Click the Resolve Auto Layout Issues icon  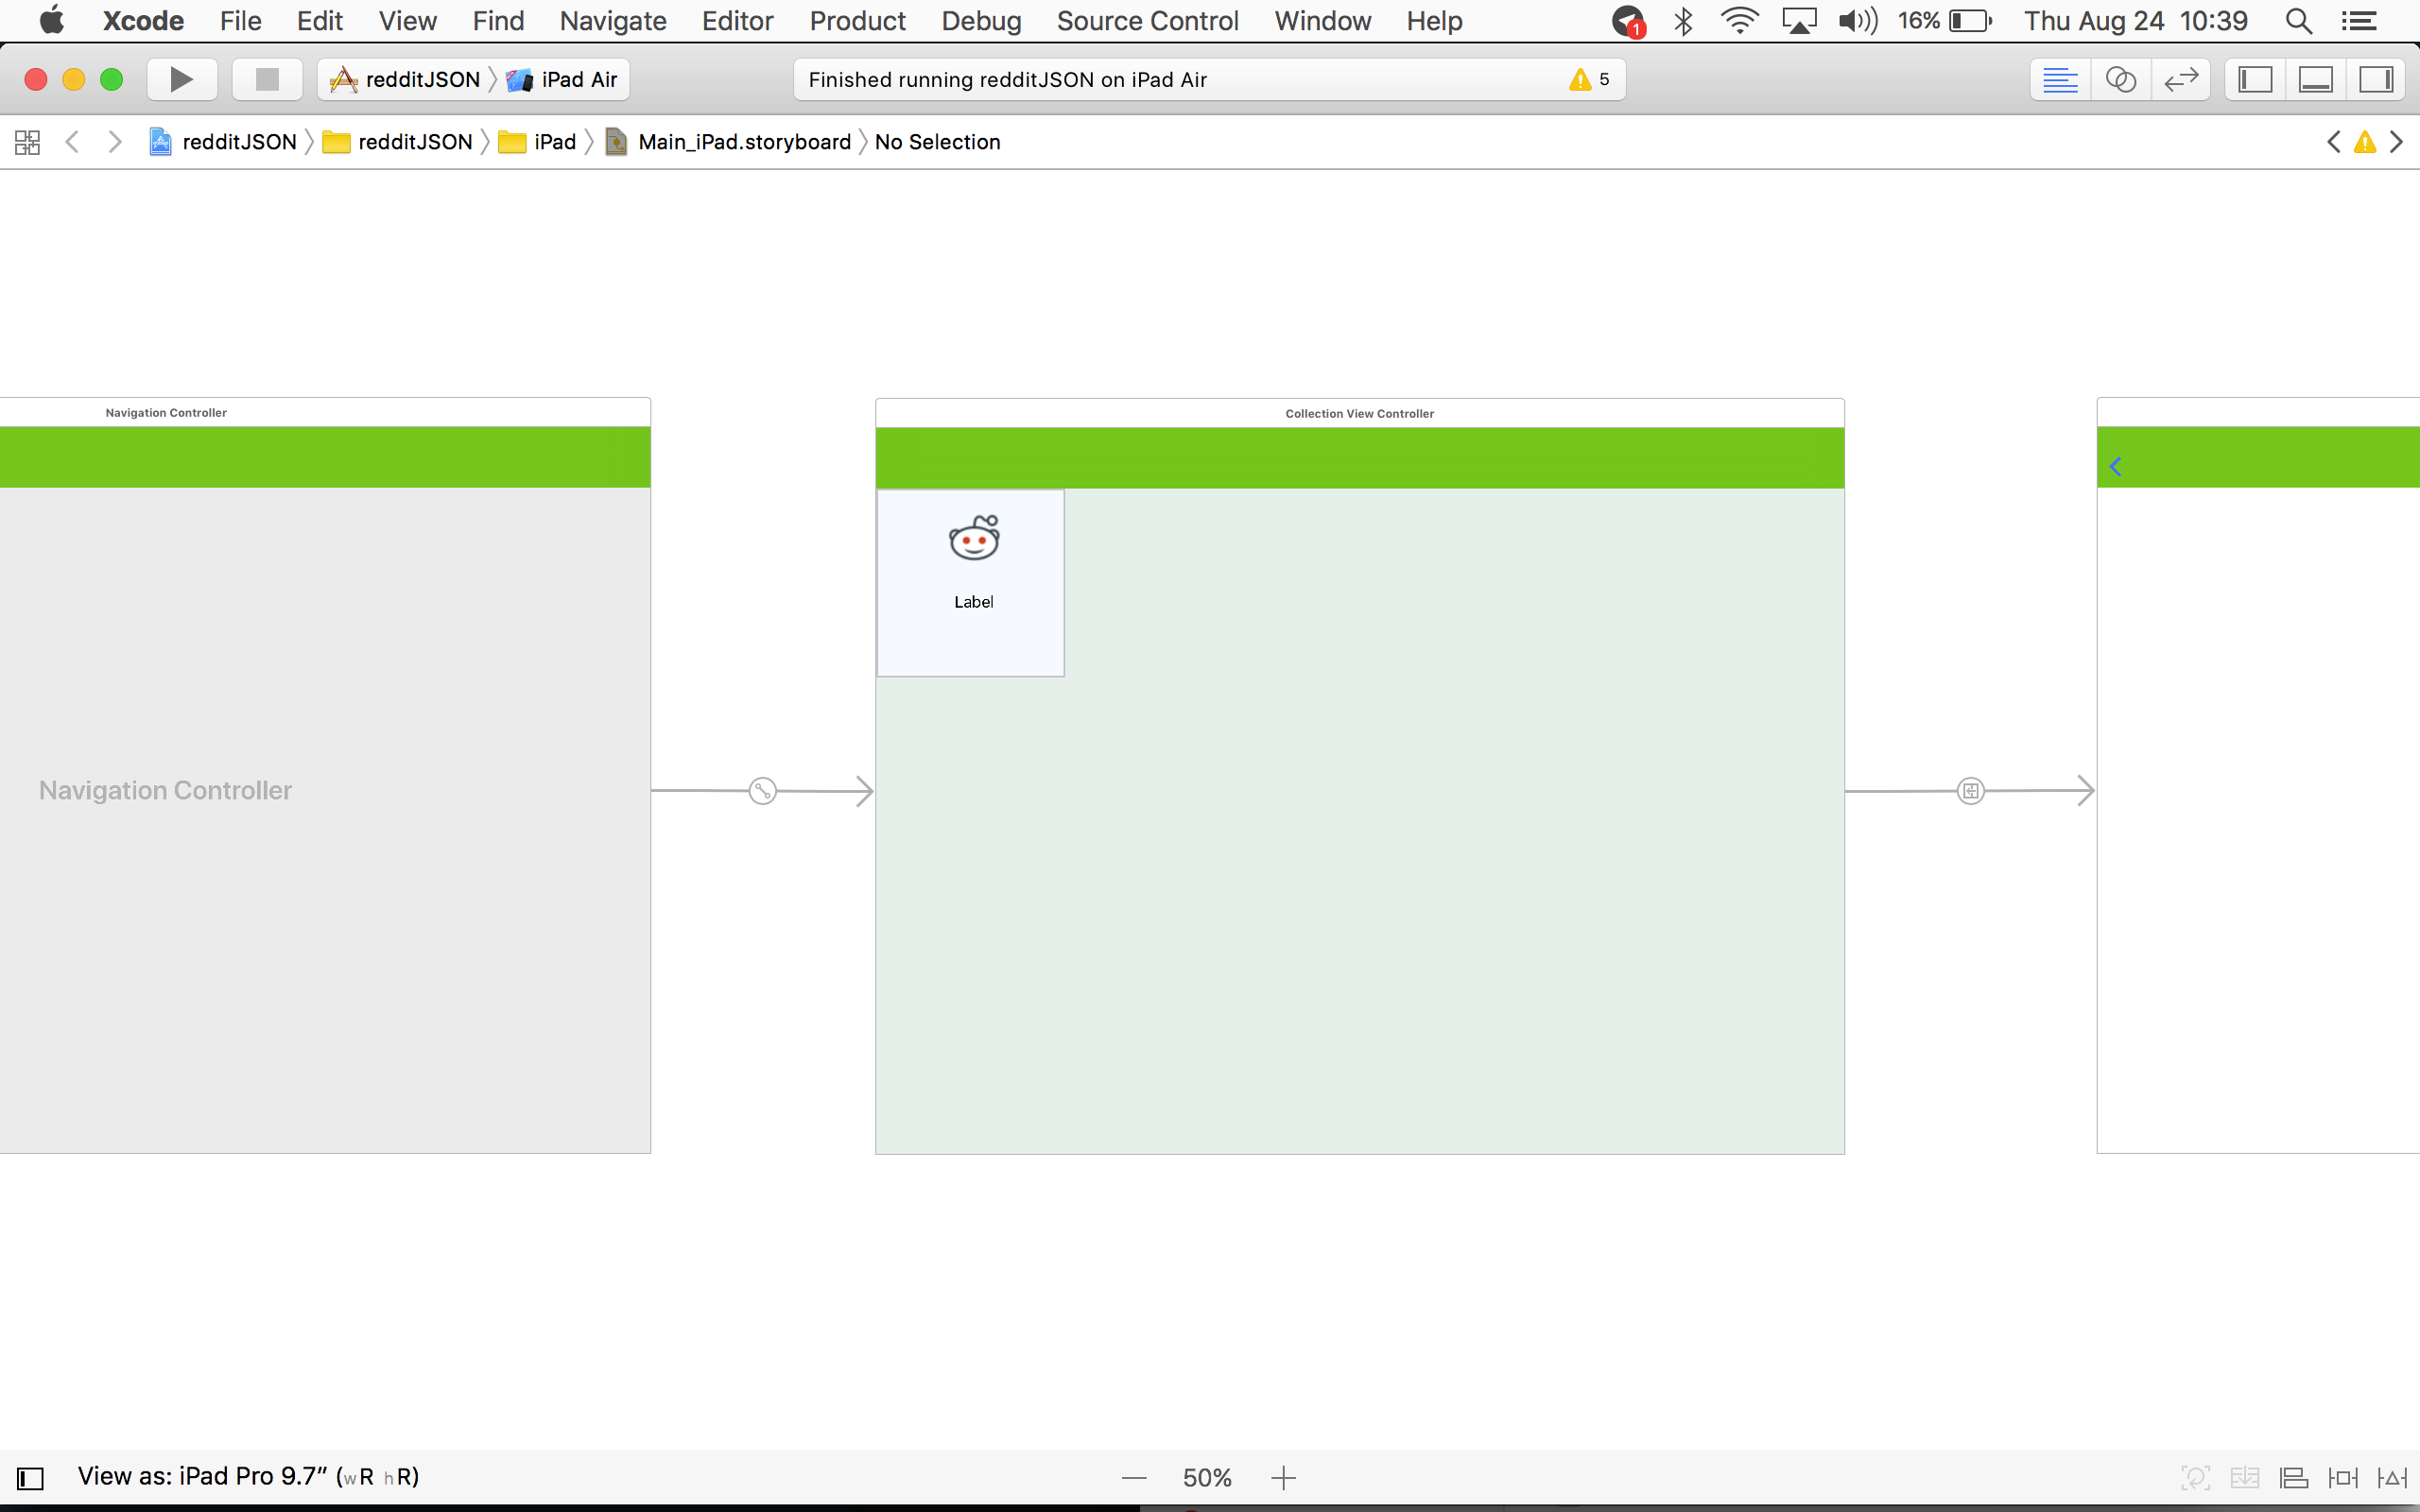tap(2392, 1477)
